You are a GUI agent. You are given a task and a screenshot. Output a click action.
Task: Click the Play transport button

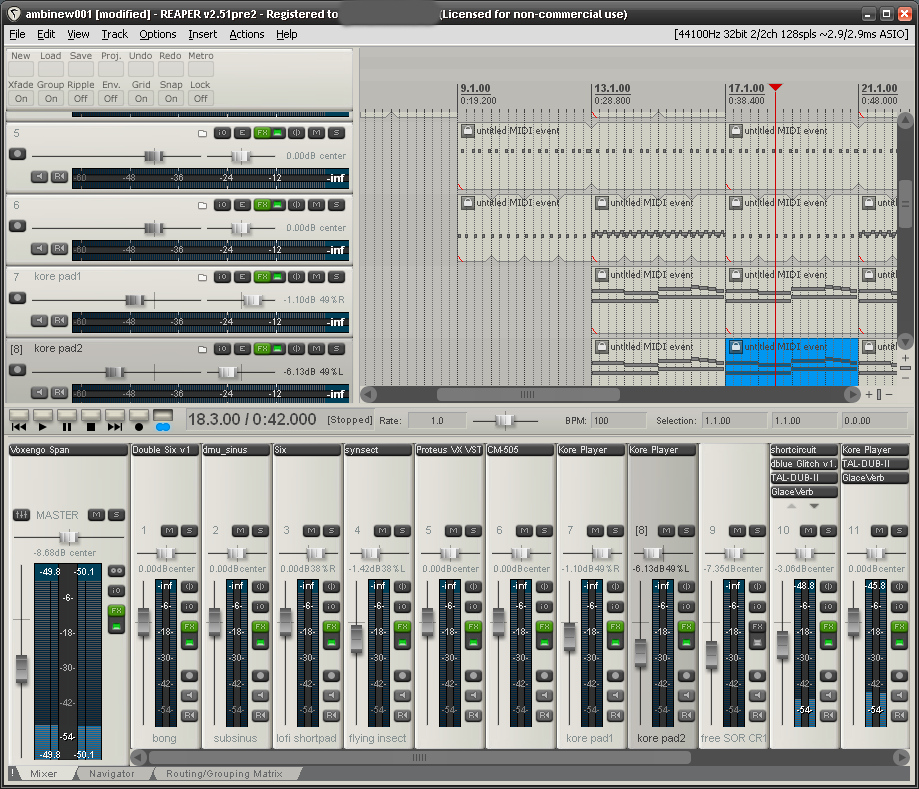tap(43, 420)
